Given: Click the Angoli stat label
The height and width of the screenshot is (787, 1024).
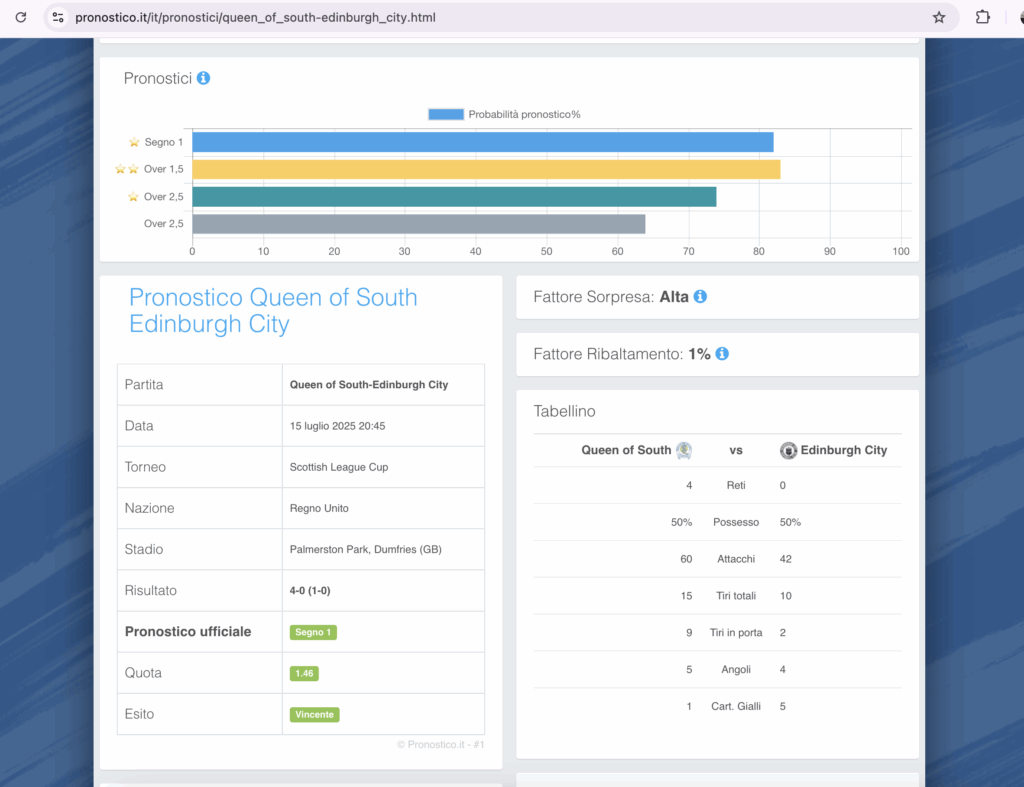Looking at the screenshot, I should [736, 669].
